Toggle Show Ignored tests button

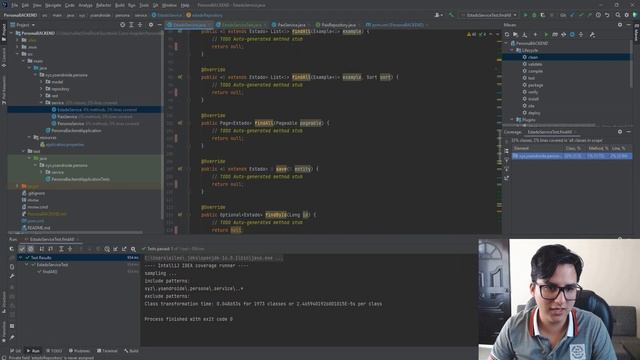click(31, 249)
